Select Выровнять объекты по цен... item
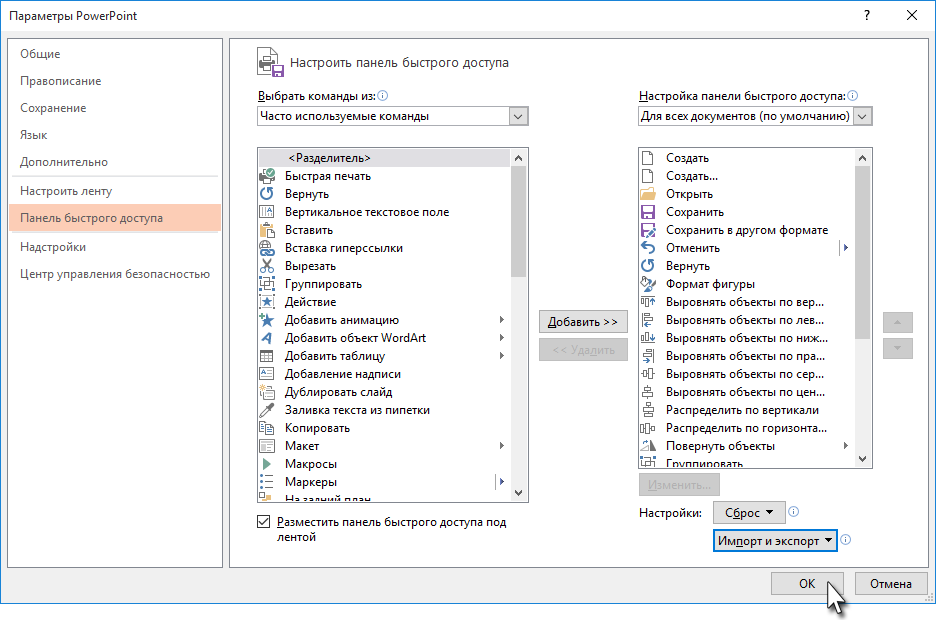Screen dimensions: 936x620 click(746, 392)
